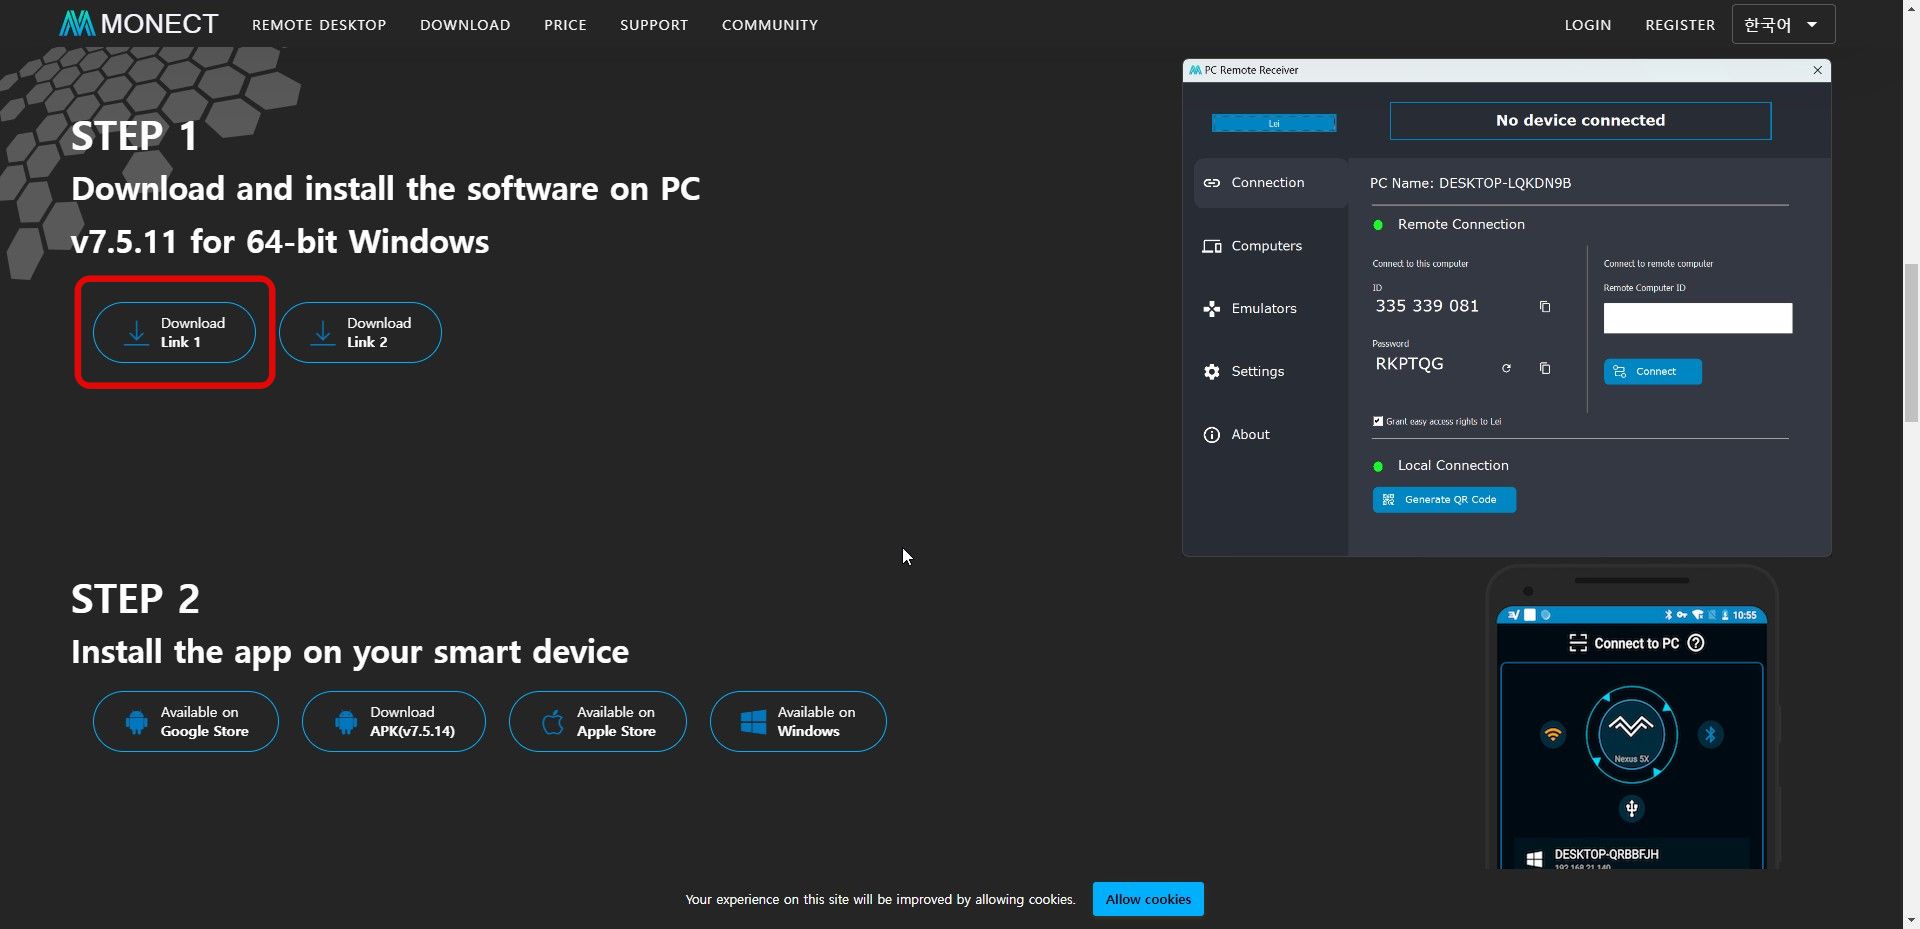This screenshot has height=929, width=1920.
Task: Click the Remote Computer ID input field
Action: 1698,318
